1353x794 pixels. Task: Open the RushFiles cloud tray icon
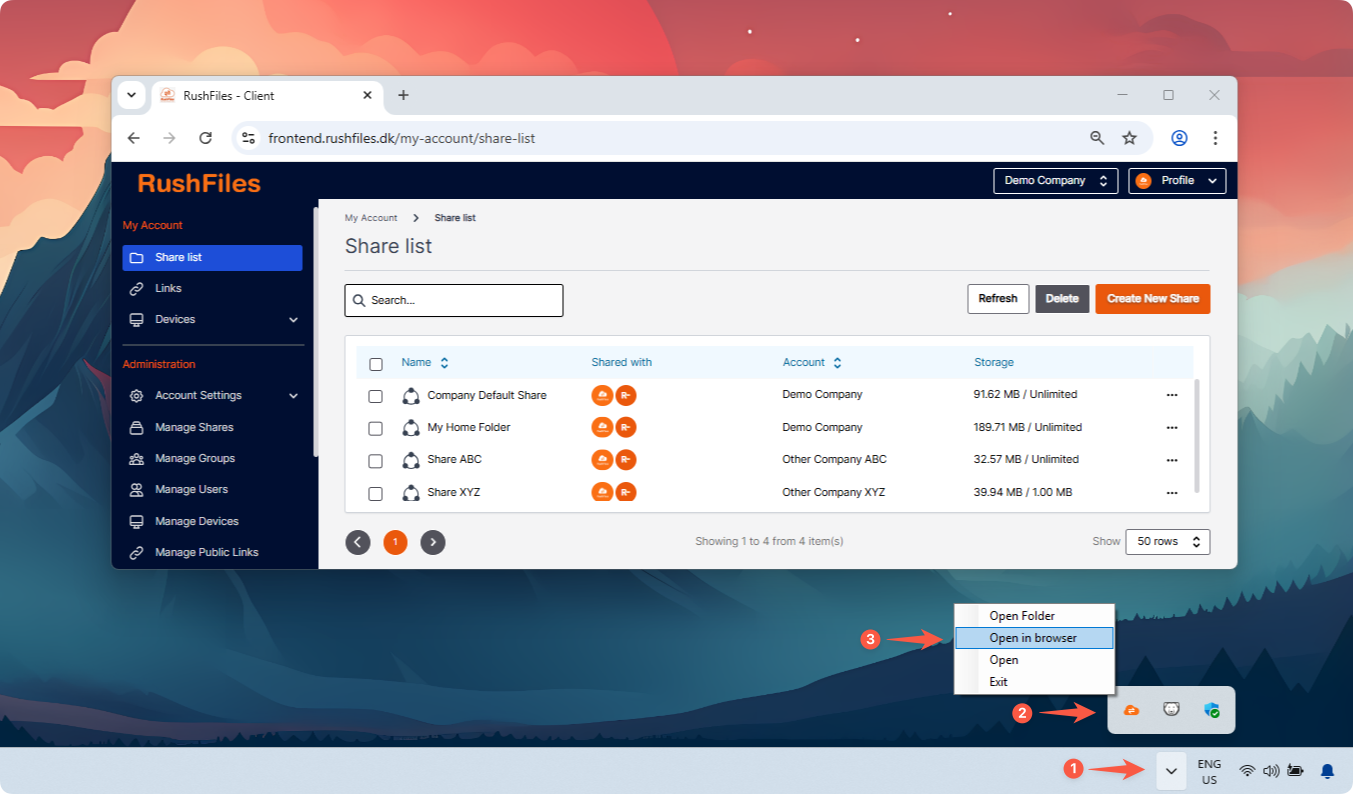pos(1132,710)
